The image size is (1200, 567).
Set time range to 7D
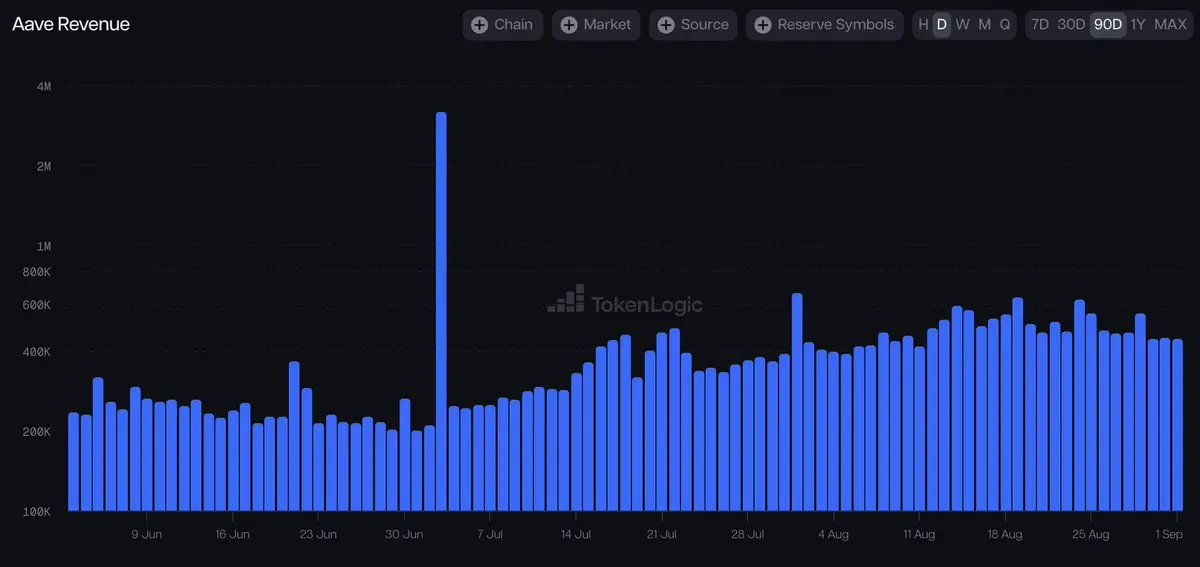(1040, 25)
